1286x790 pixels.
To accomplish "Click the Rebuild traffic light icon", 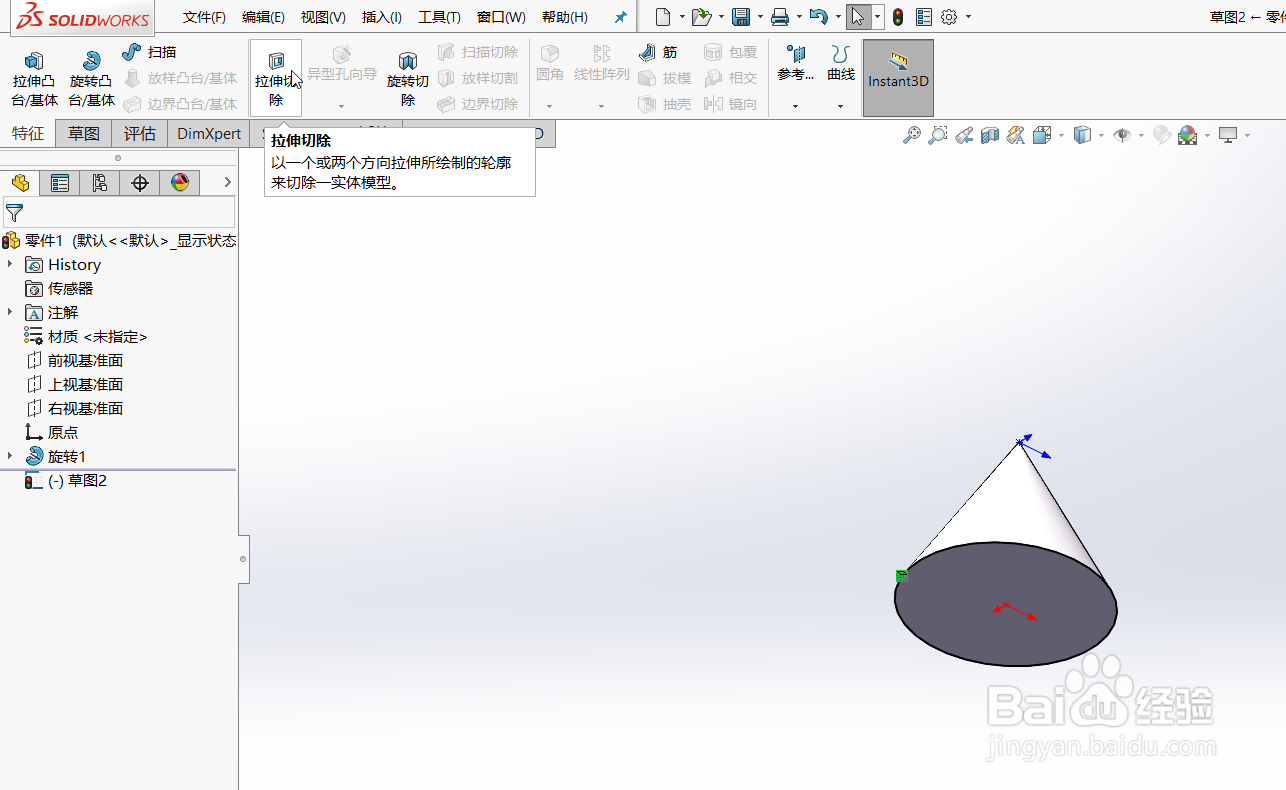I will (898, 17).
